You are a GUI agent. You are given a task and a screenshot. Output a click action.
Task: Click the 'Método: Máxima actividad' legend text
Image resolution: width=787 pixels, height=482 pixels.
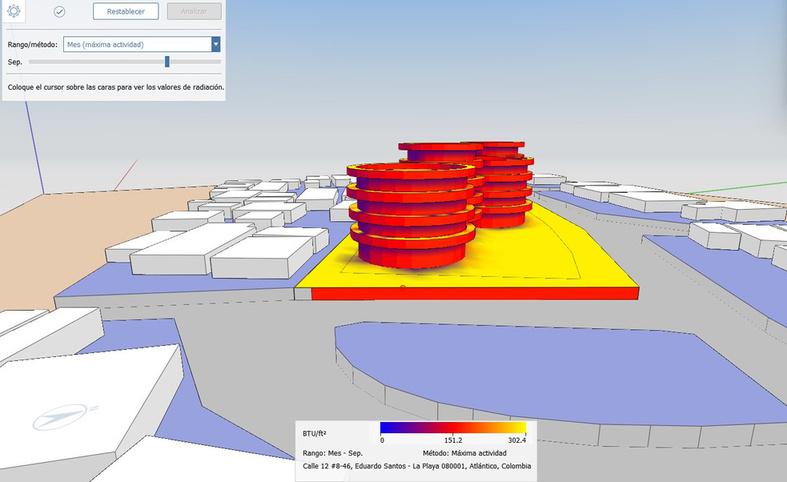tap(464, 453)
